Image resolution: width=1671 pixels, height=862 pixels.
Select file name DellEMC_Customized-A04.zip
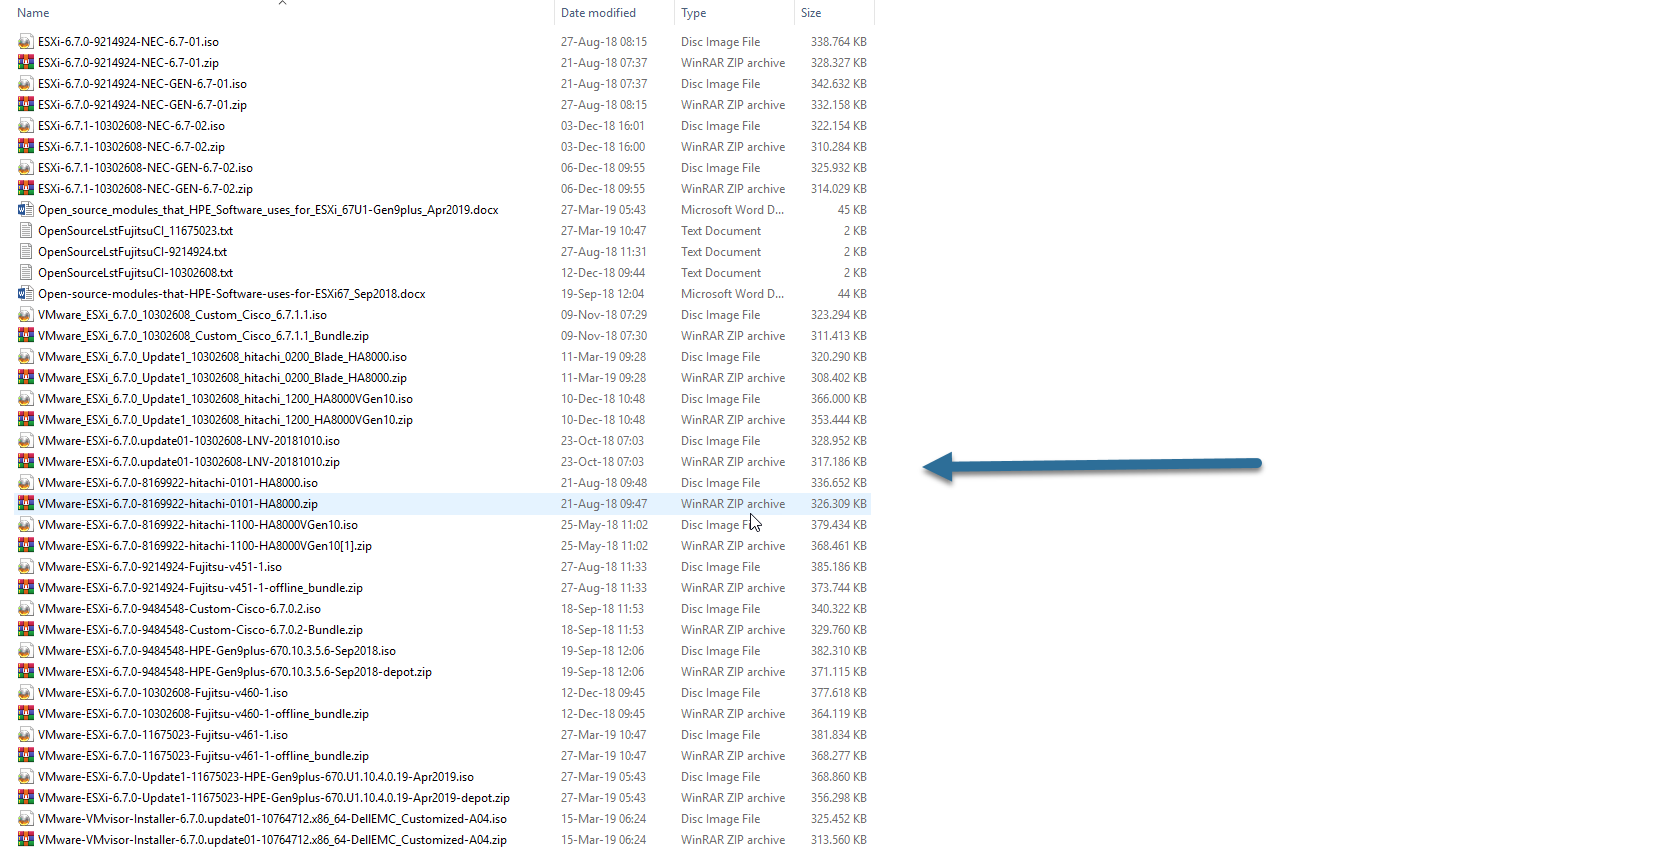pyautogui.click(x=272, y=840)
